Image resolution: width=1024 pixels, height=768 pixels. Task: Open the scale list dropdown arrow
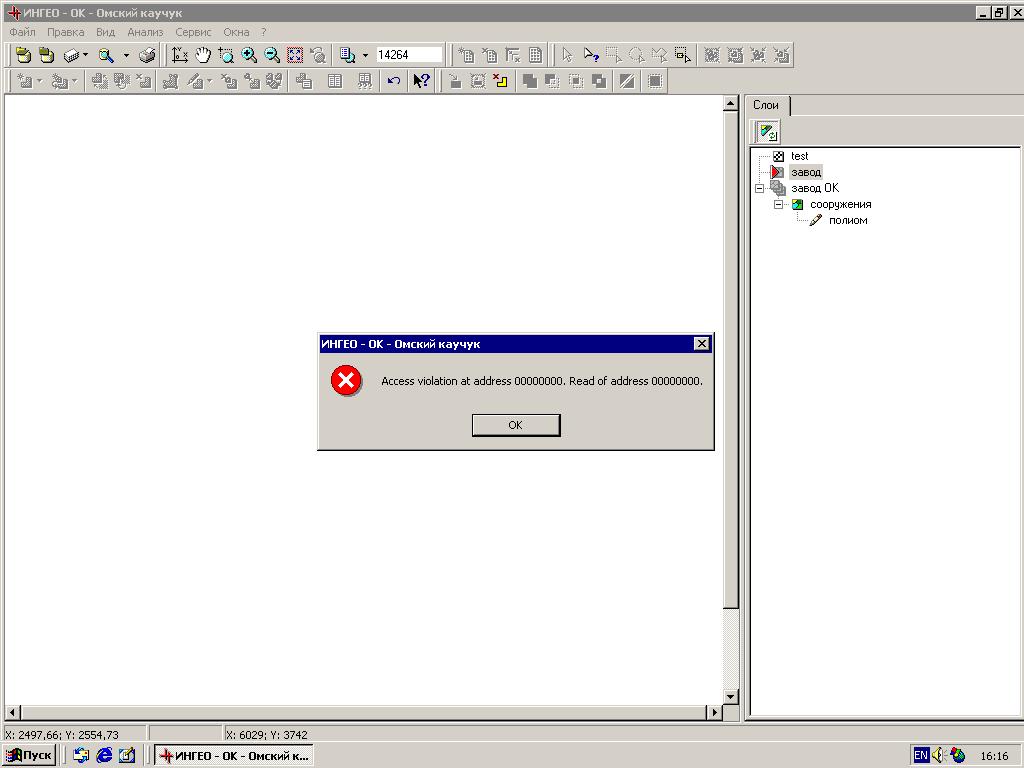click(365, 56)
